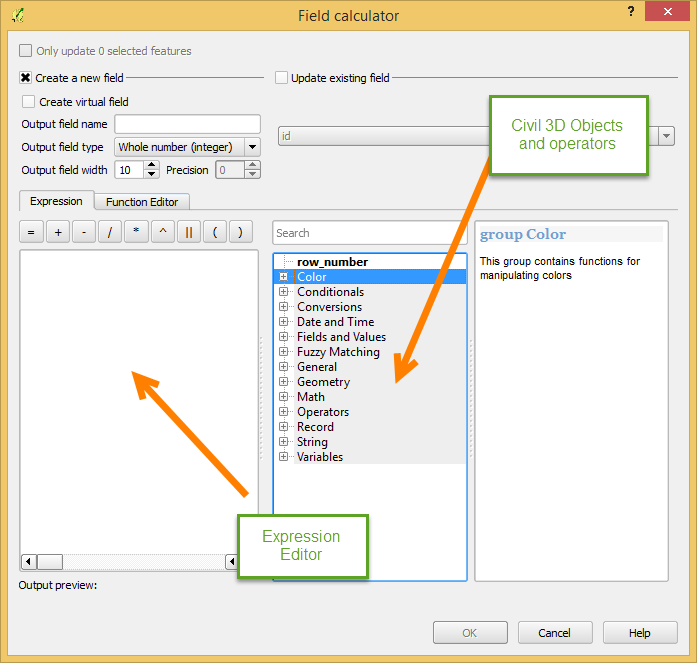
Task: Insert a closing parenthesis
Action: (240, 232)
